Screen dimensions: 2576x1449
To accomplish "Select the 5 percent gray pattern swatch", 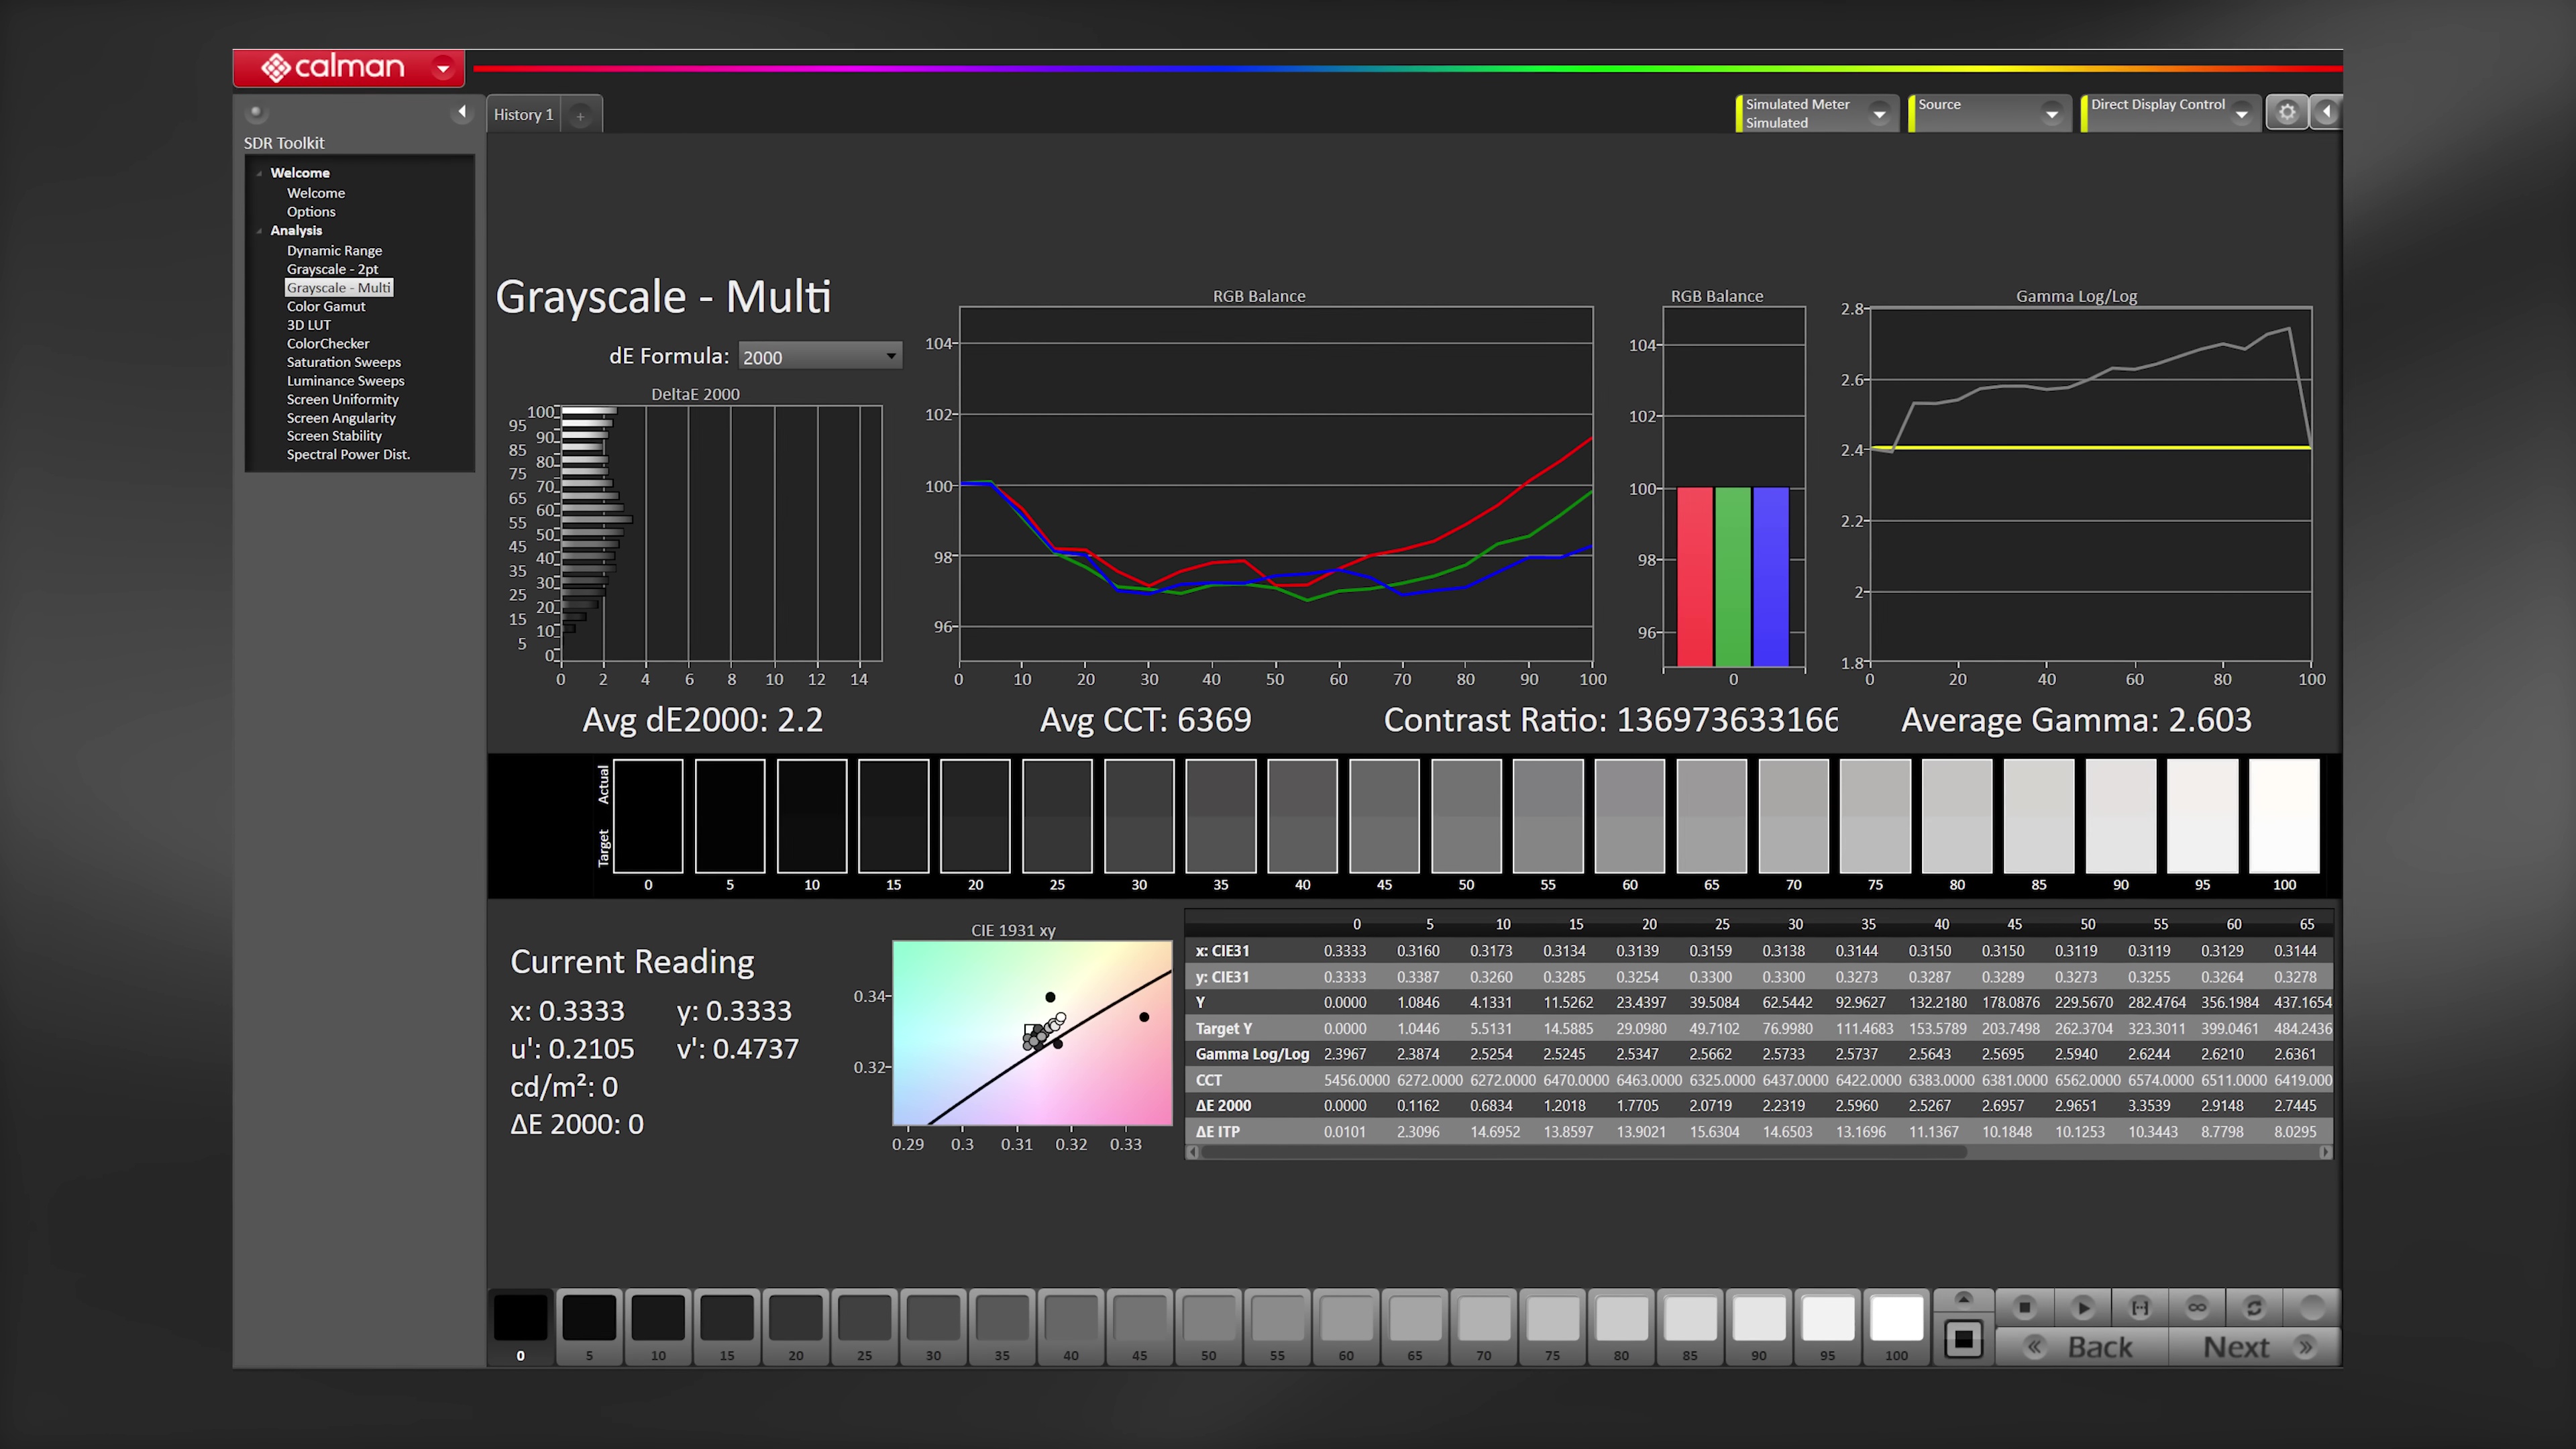I will tap(589, 1327).
